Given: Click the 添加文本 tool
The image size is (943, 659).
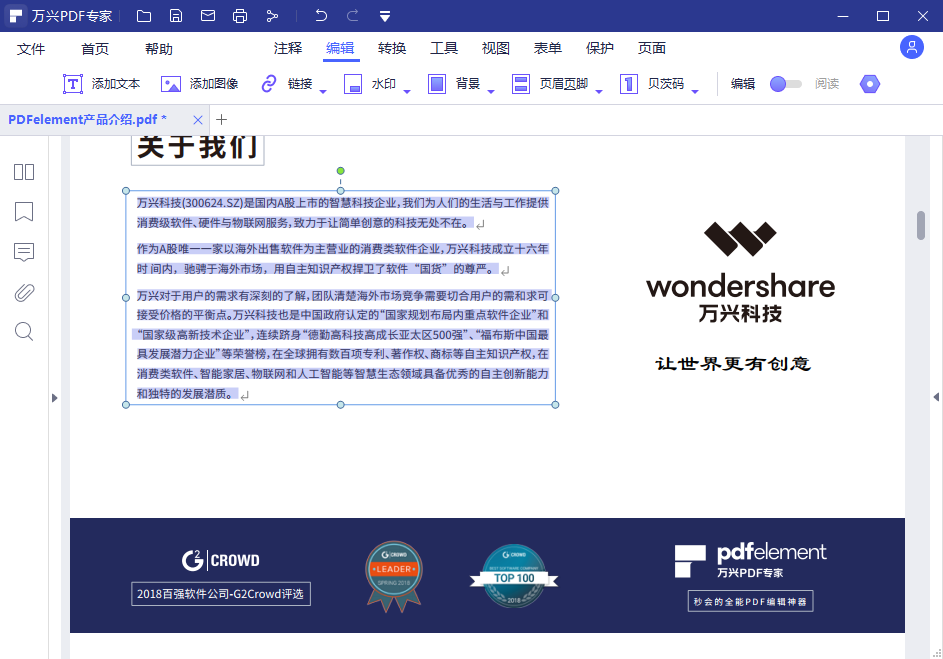Looking at the screenshot, I should pyautogui.click(x=102, y=84).
